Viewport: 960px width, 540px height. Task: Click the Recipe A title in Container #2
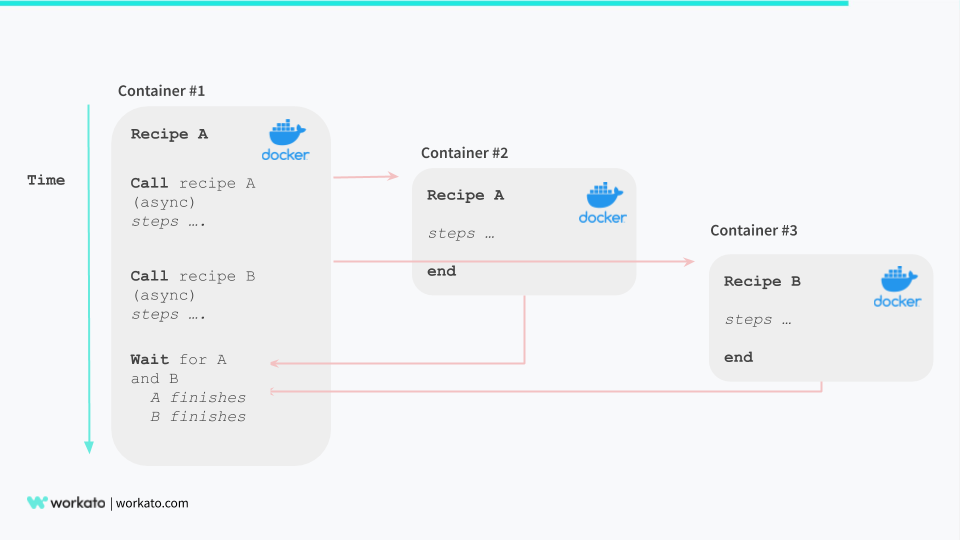tap(465, 196)
